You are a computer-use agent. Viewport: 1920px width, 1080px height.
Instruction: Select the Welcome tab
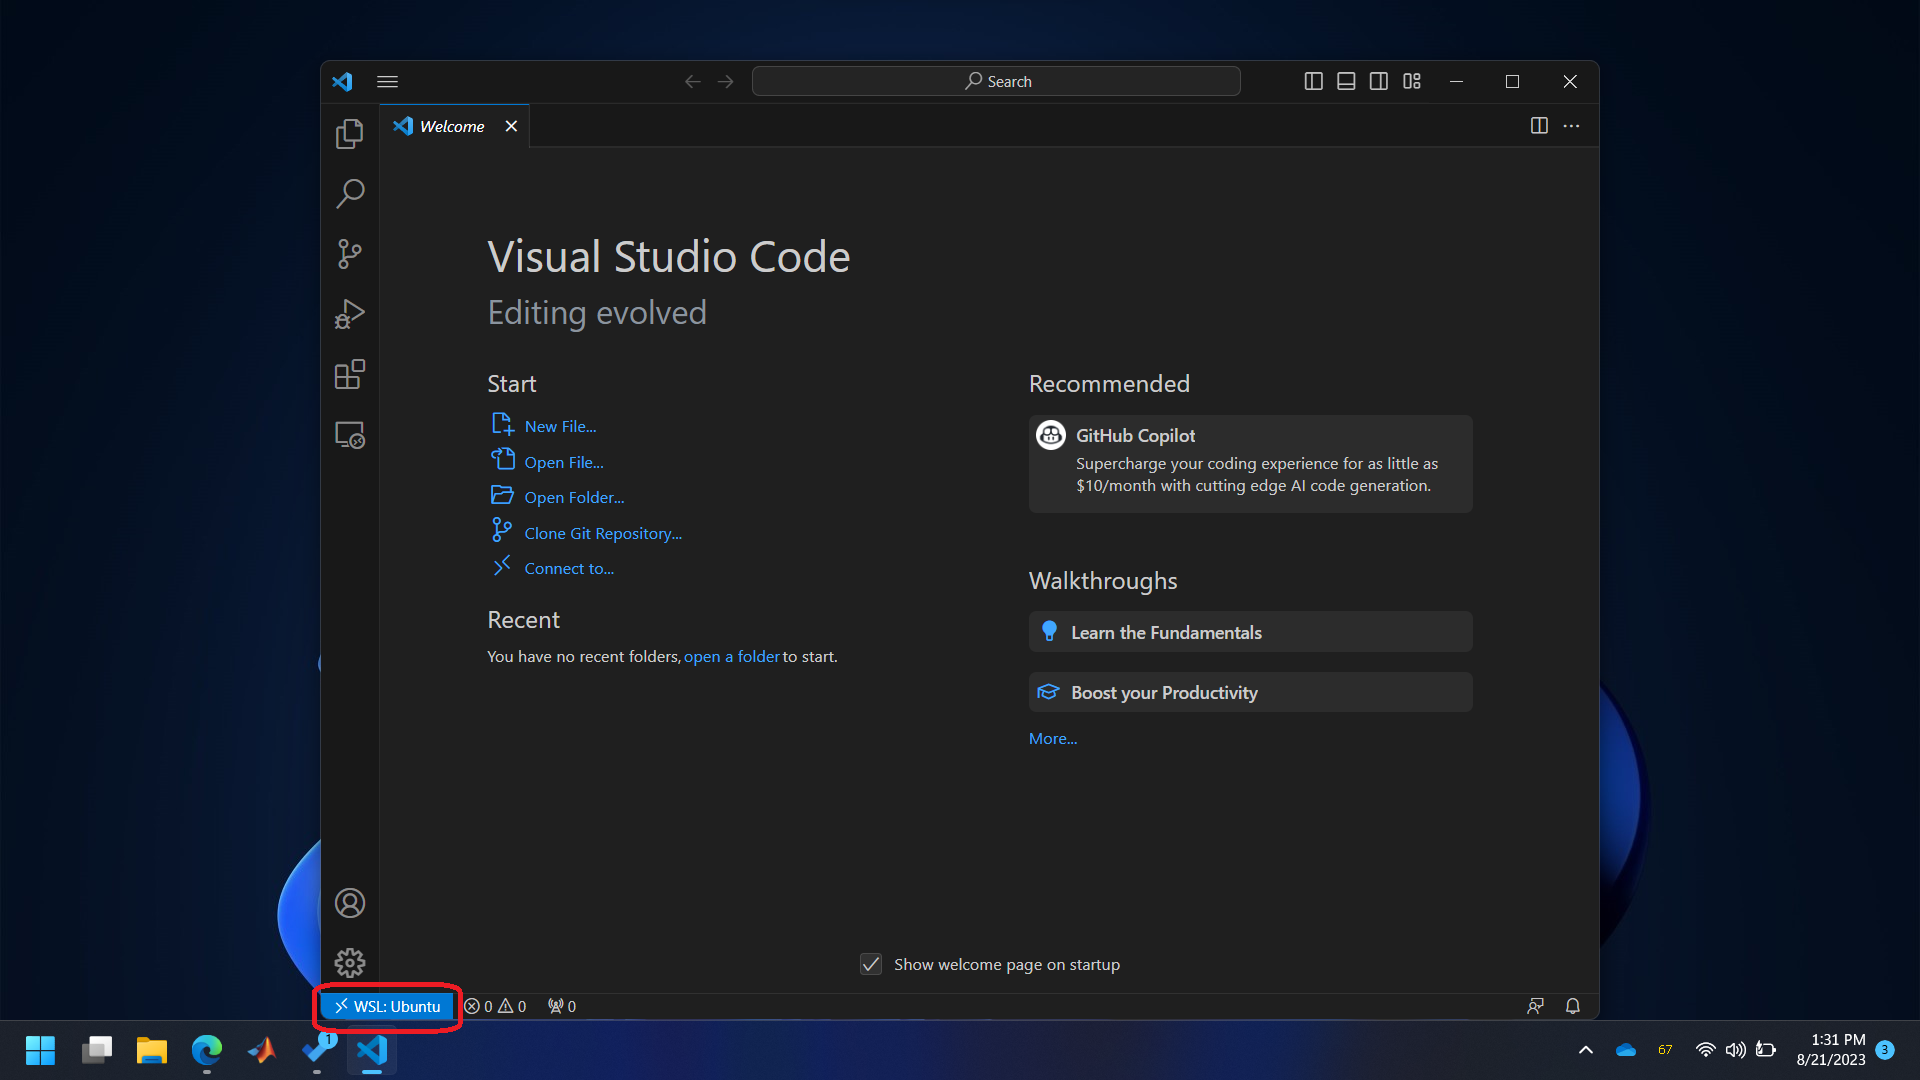[x=451, y=126]
